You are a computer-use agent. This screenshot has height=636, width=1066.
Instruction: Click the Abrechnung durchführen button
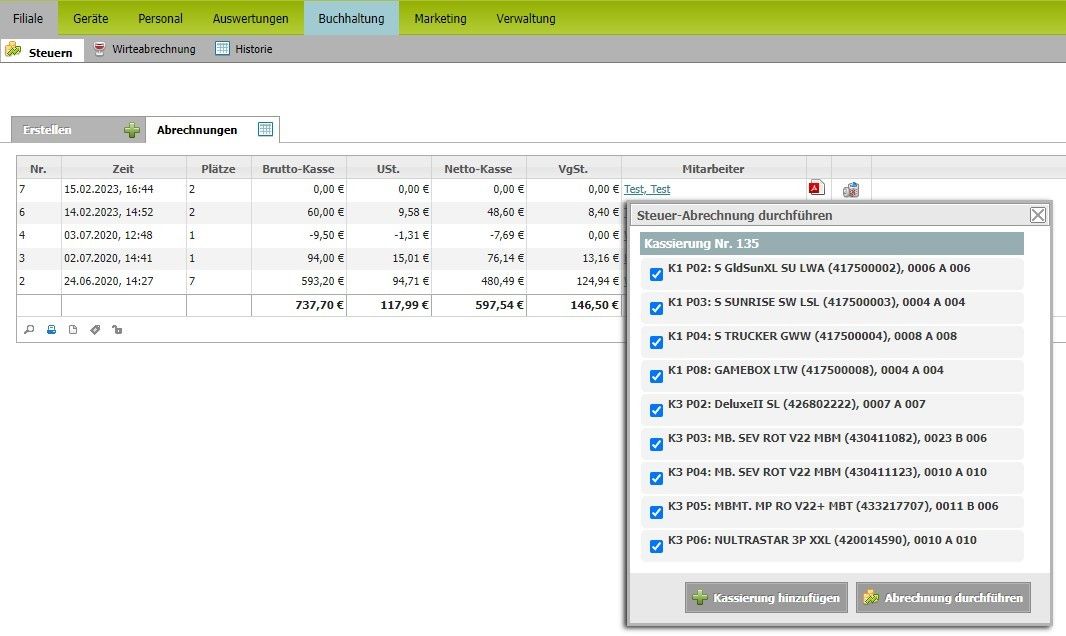943,598
